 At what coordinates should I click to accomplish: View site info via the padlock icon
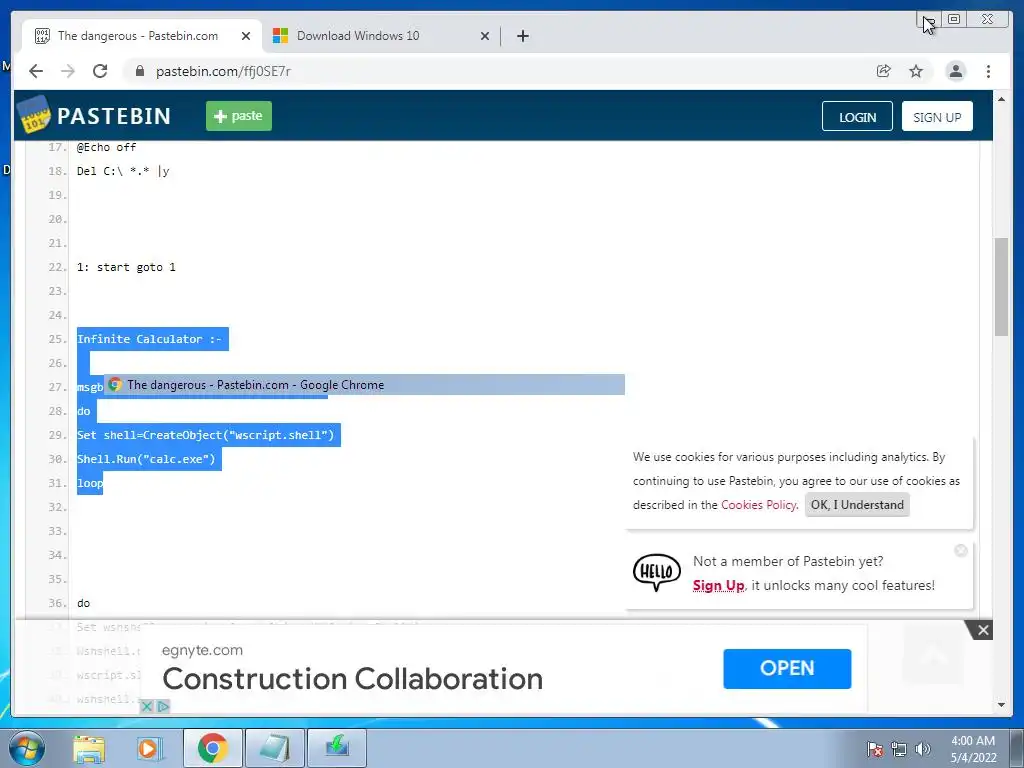140,71
